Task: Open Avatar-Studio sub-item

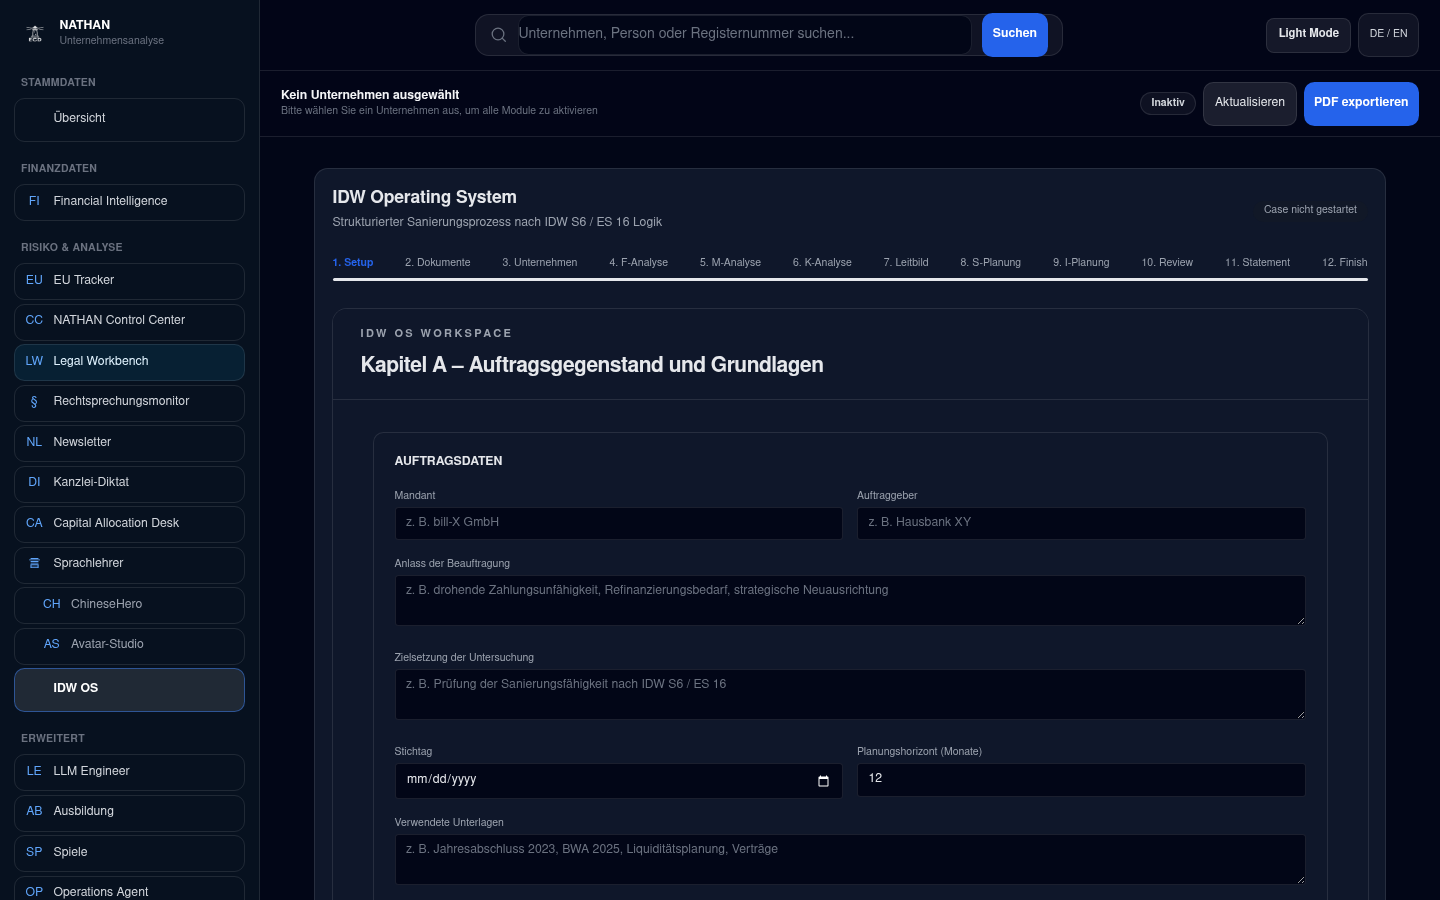Action: point(129,646)
